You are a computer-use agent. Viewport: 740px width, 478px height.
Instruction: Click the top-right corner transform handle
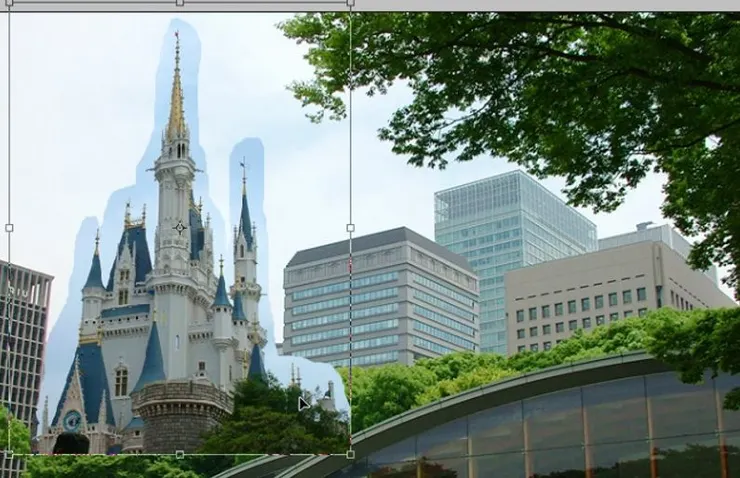(x=350, y=2)
